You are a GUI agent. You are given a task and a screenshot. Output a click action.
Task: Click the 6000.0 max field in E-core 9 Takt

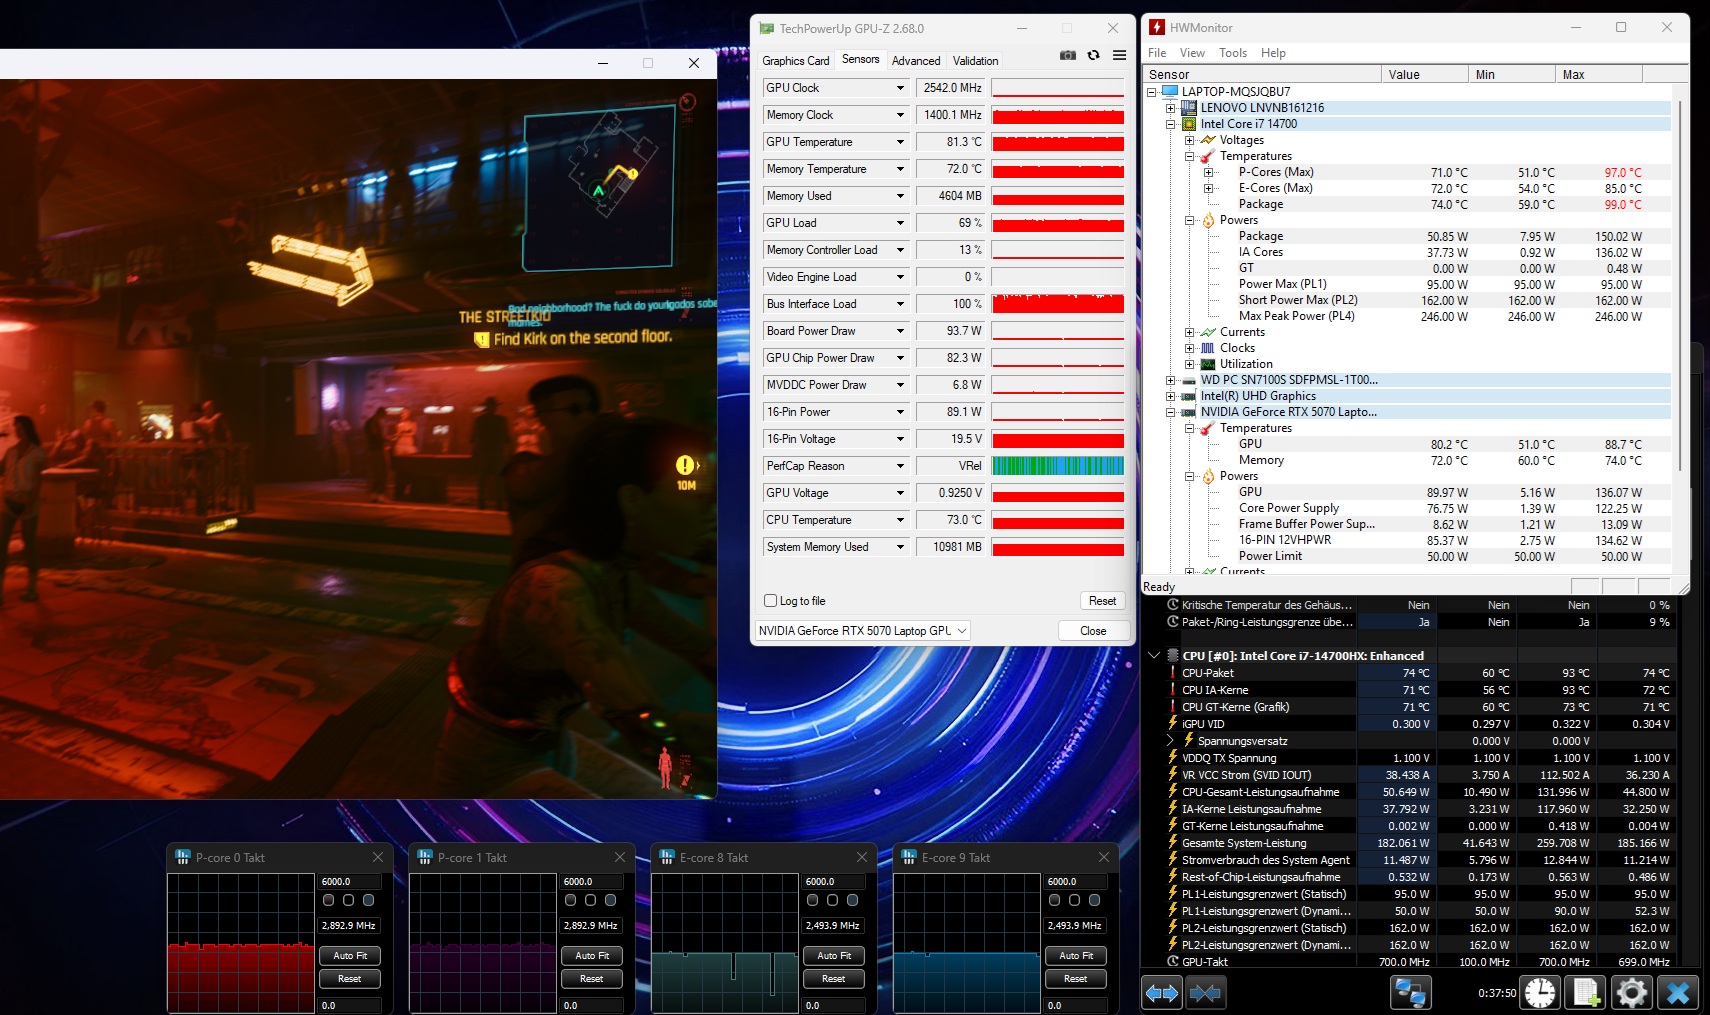[1076, 882]
